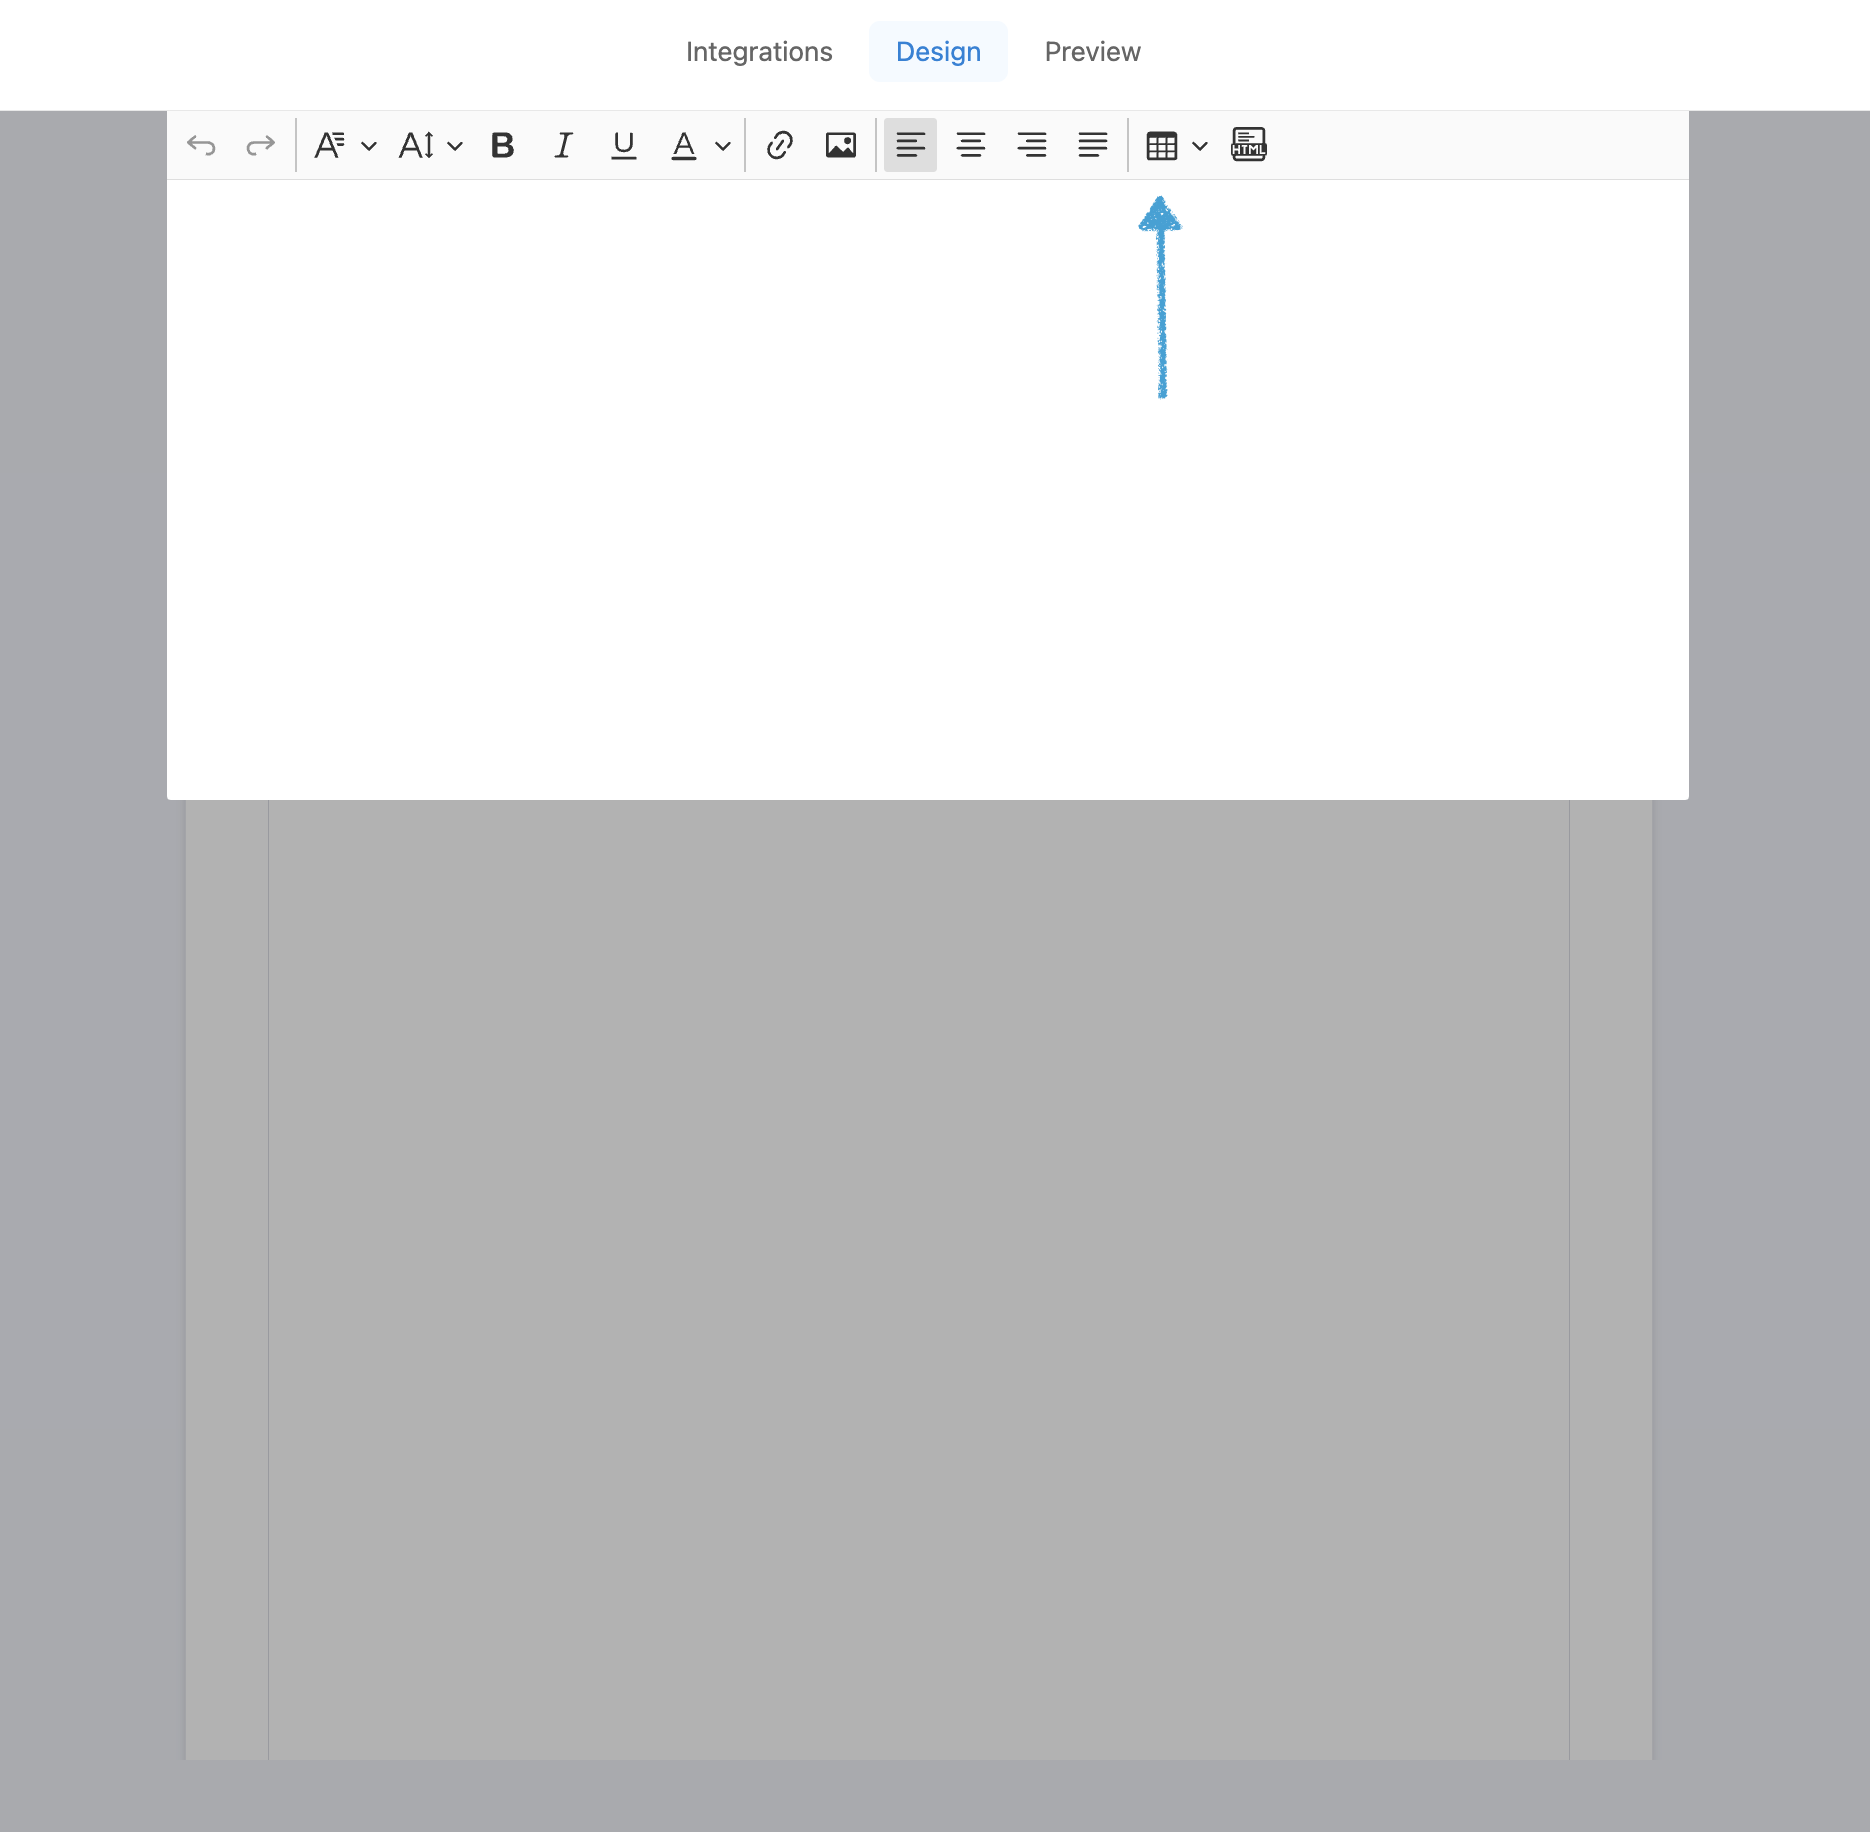Switch to the Integrations tab
This screenshot has height=1832, width=1870.
[759, 52]
